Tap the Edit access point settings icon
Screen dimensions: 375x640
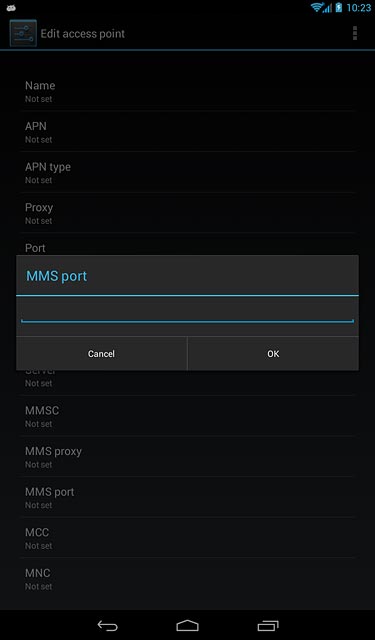click(23, 33)
